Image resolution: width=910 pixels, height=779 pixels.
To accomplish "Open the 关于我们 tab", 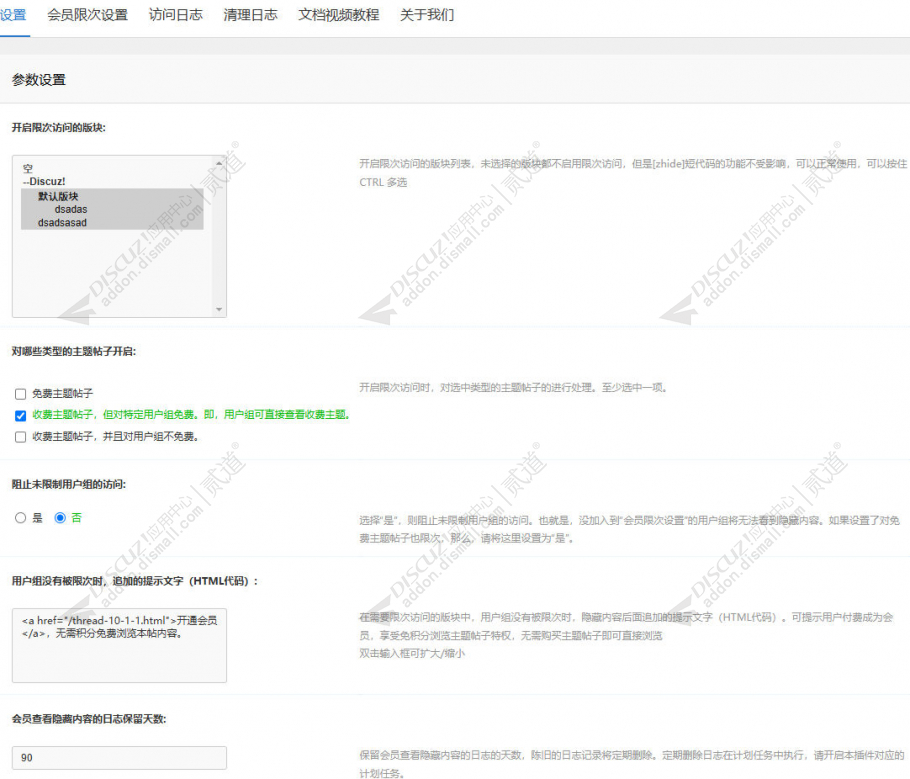I will point(427,15).
